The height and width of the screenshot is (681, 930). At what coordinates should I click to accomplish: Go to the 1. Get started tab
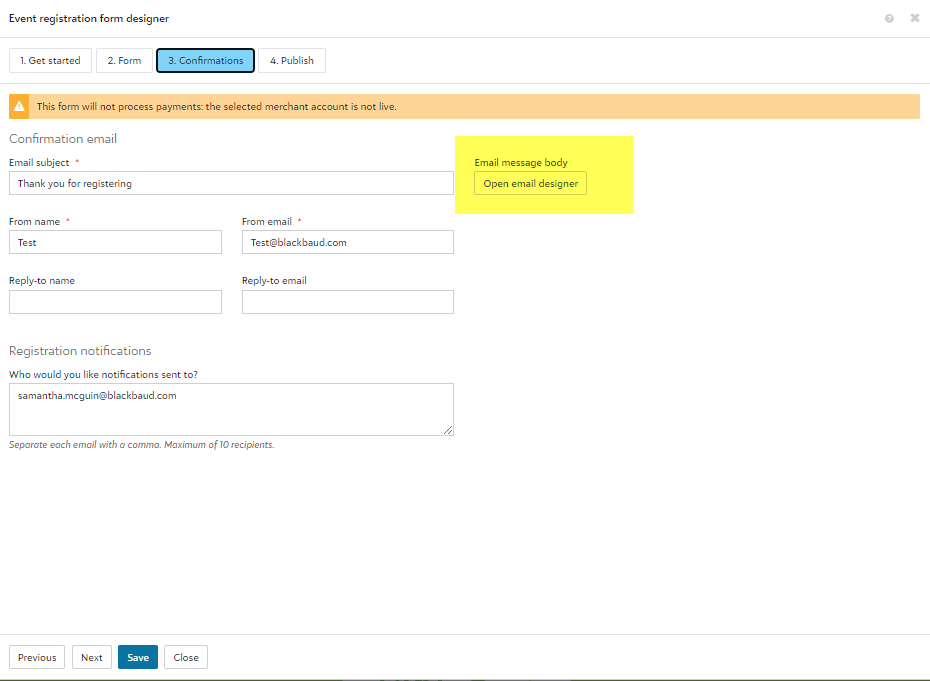[50, 61]
